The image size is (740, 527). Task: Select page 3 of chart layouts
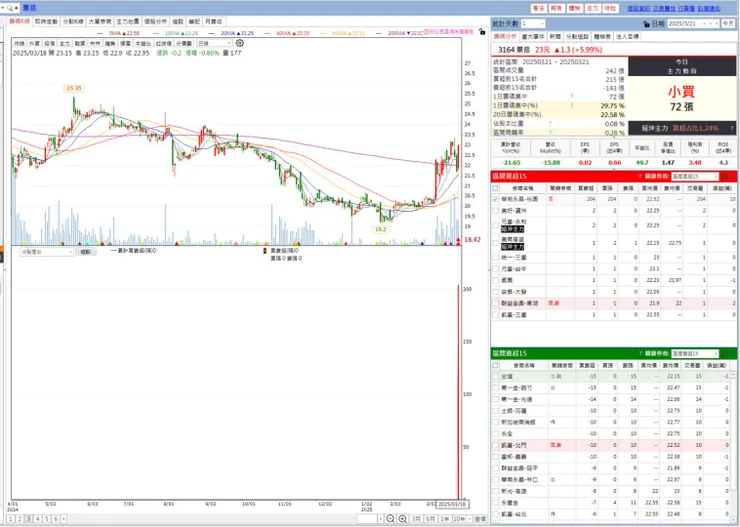click(x=29, y=519)
